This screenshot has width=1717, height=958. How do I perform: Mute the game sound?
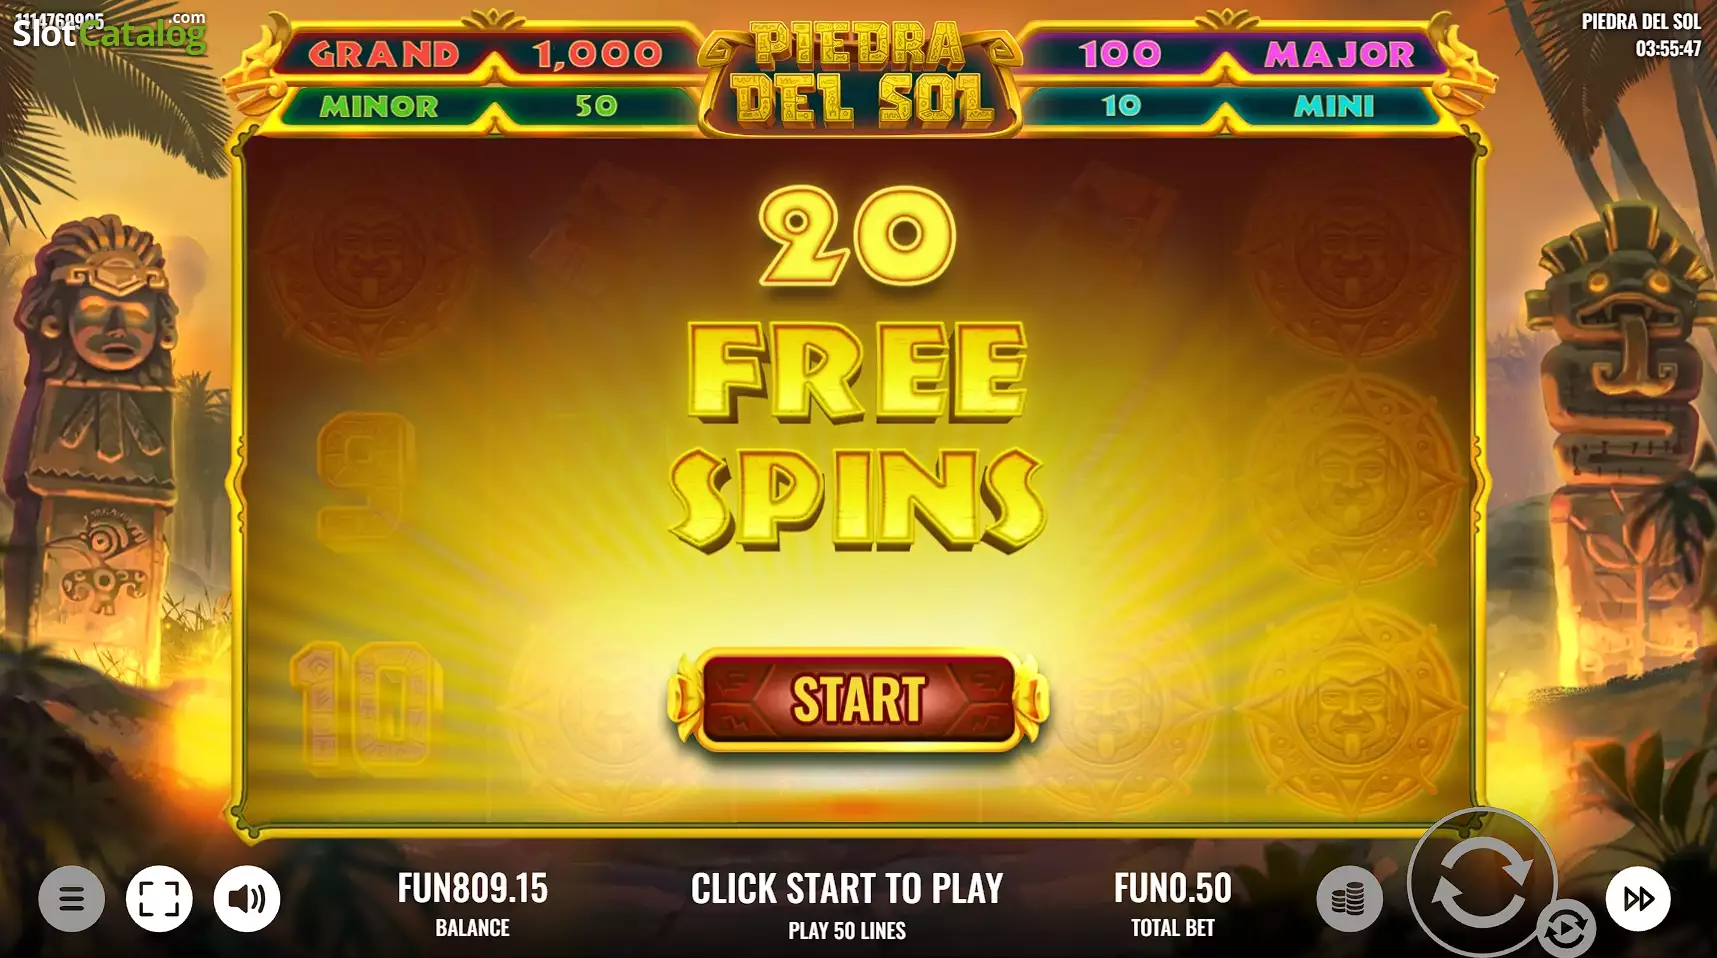pos(247,899)
